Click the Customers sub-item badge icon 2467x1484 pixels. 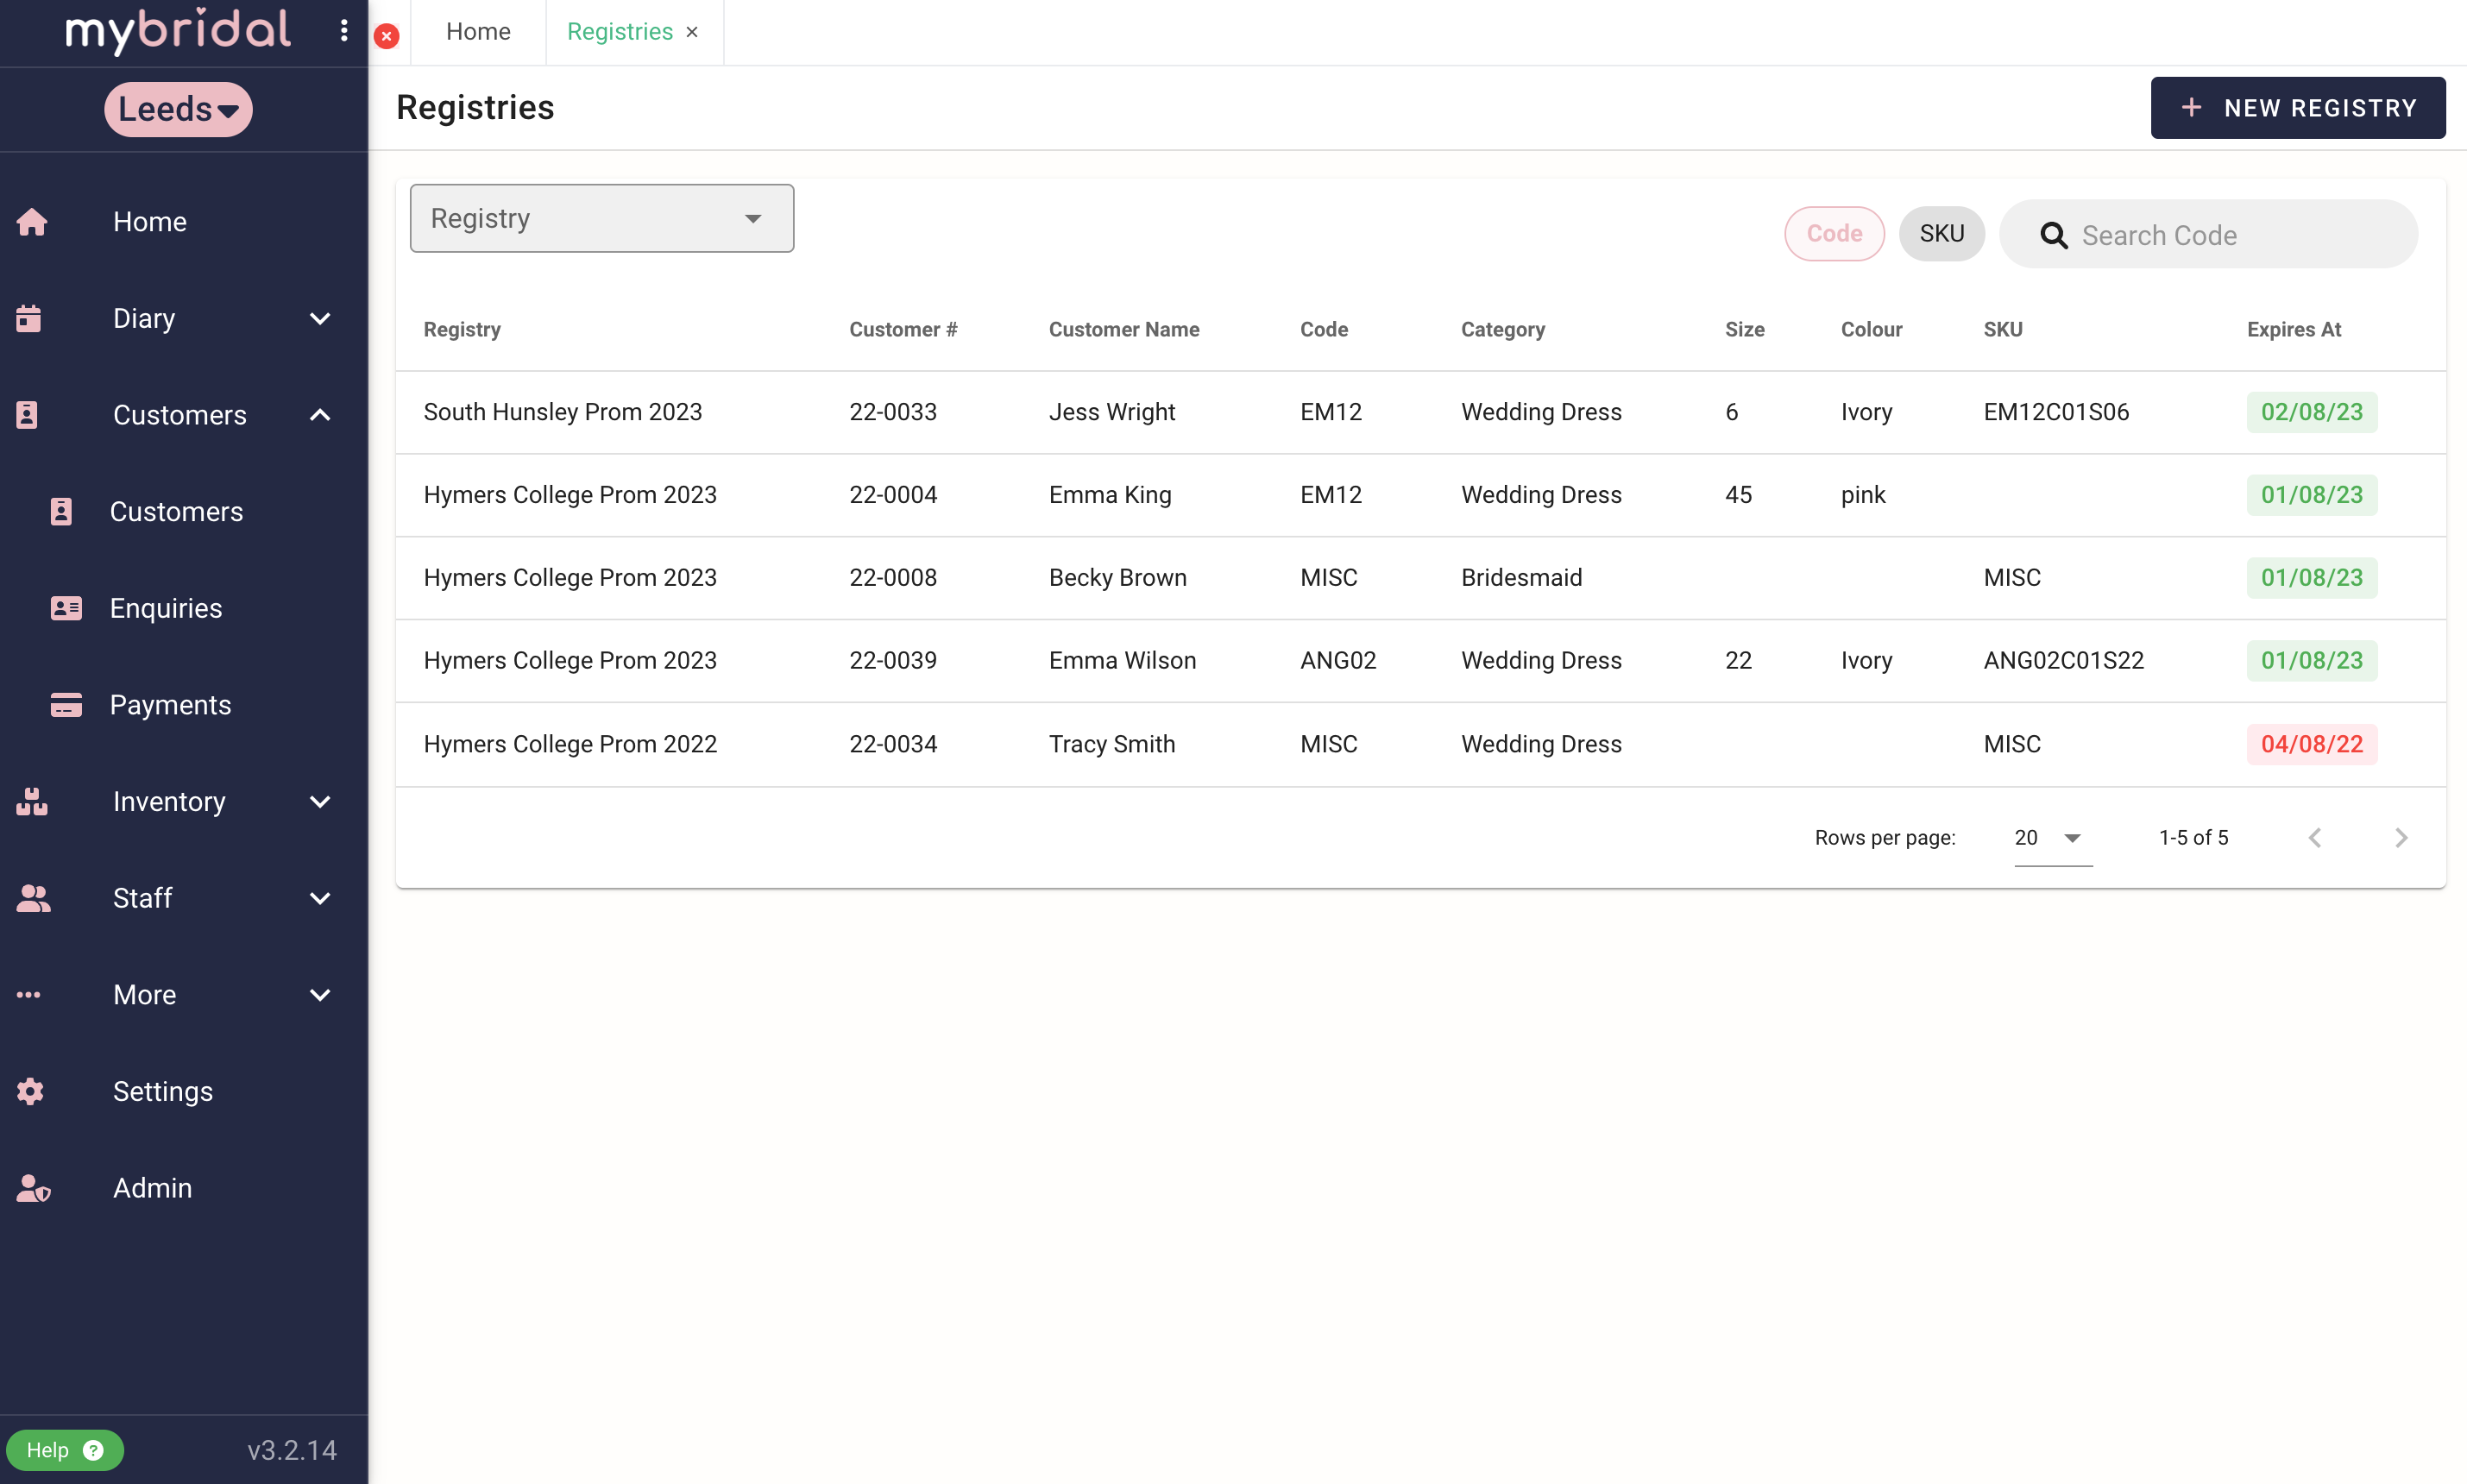[61, 511]
